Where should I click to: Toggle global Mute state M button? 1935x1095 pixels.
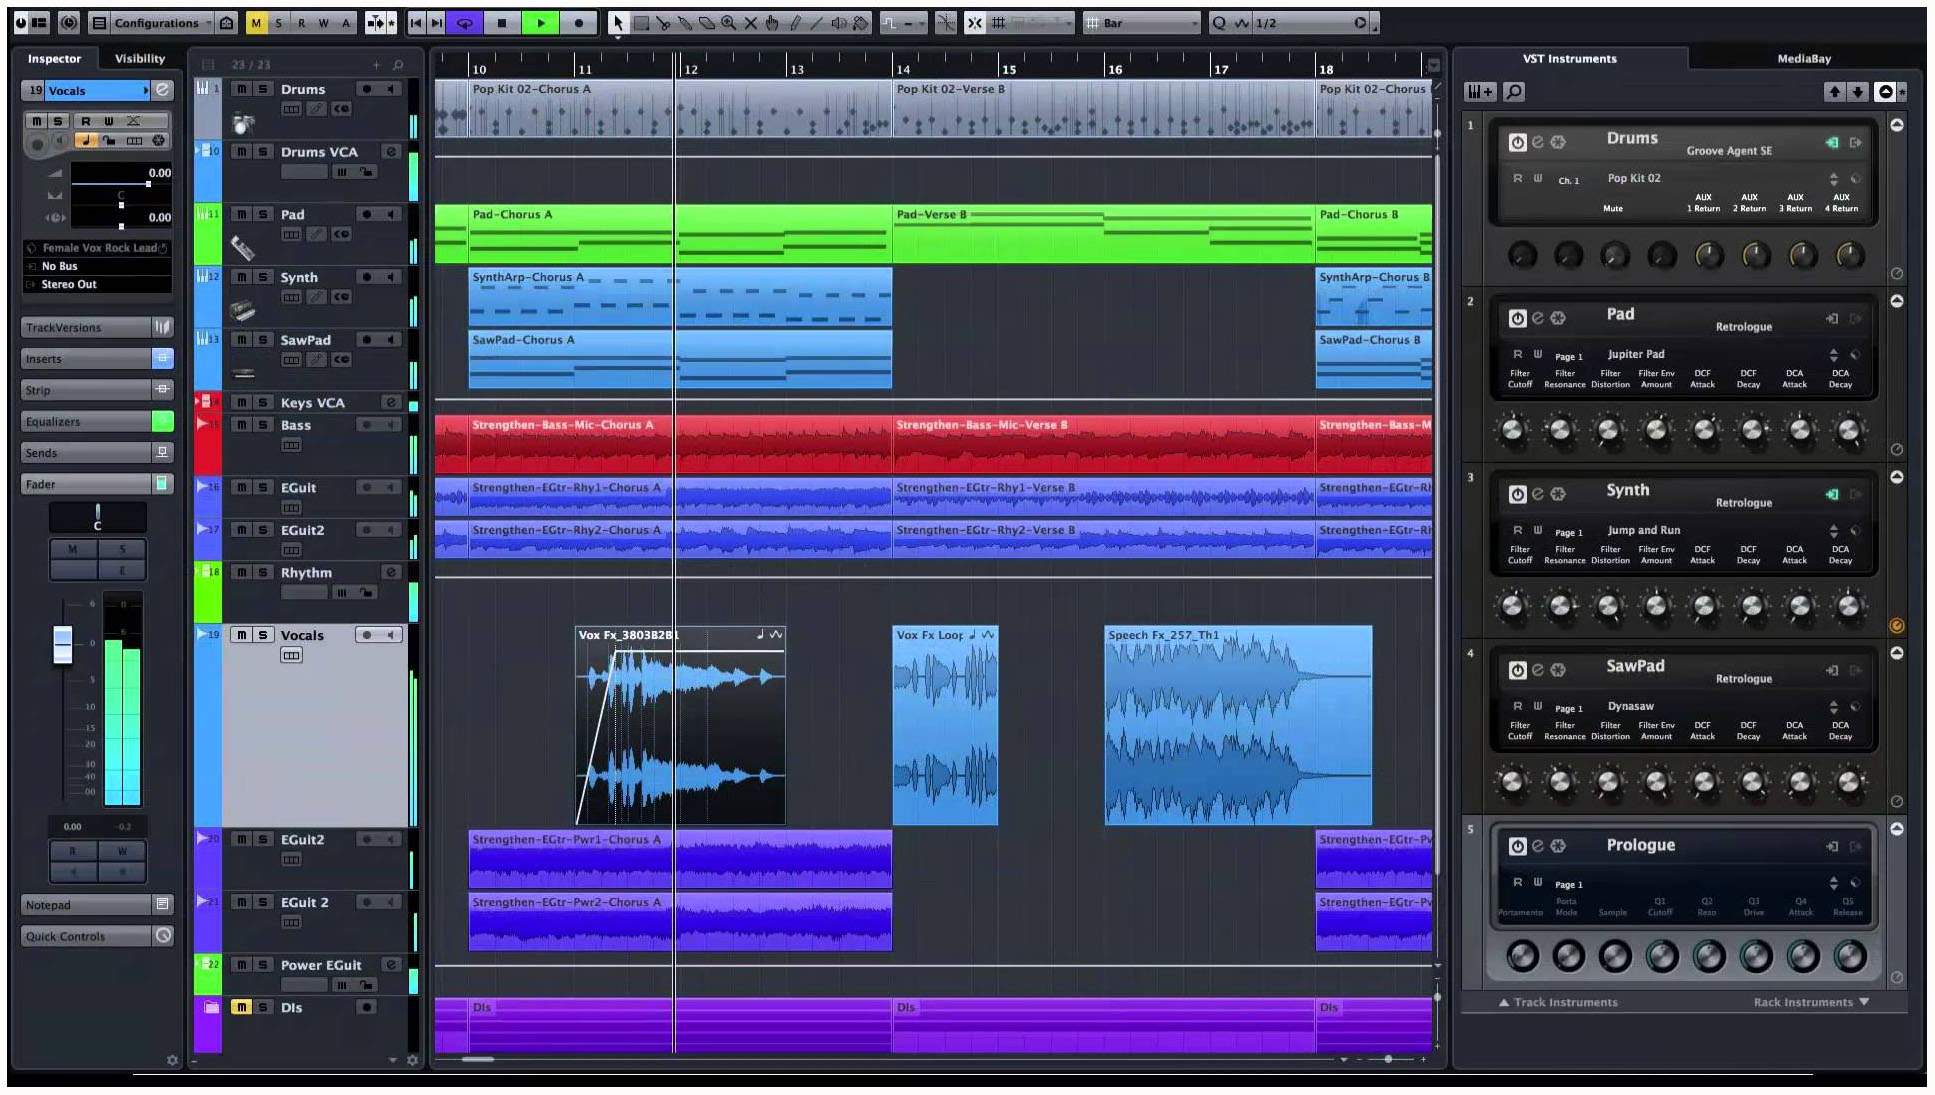tap(256, 23)
